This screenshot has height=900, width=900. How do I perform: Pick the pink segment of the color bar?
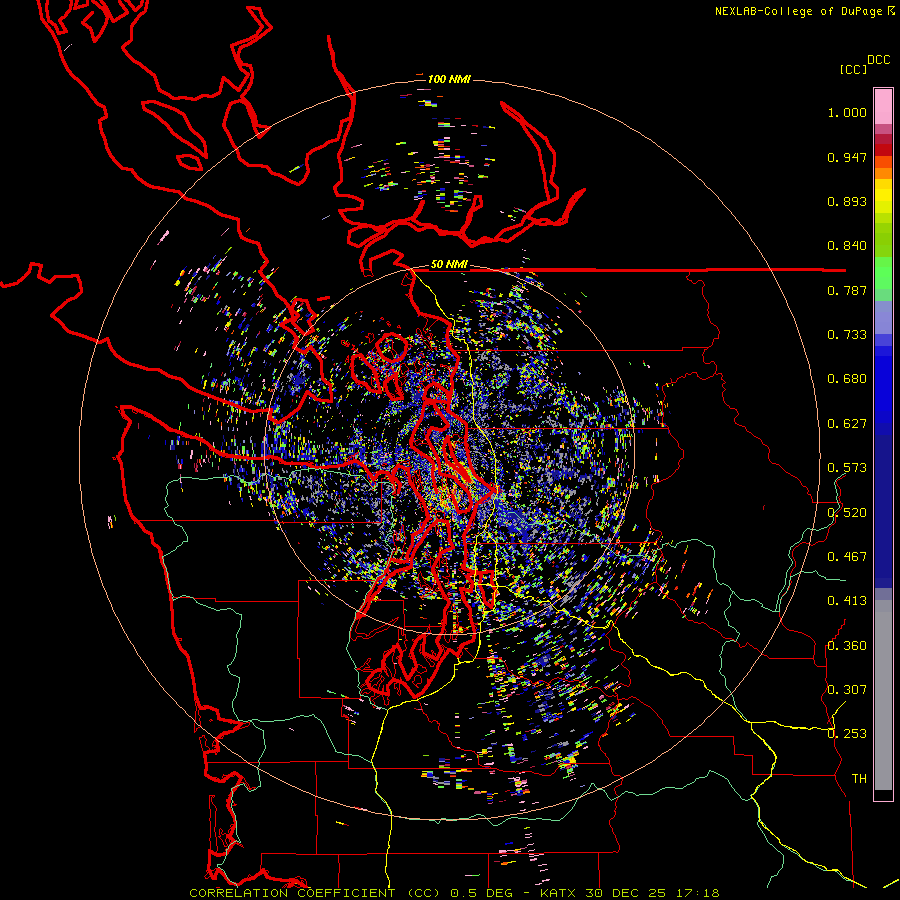(883, 106)
